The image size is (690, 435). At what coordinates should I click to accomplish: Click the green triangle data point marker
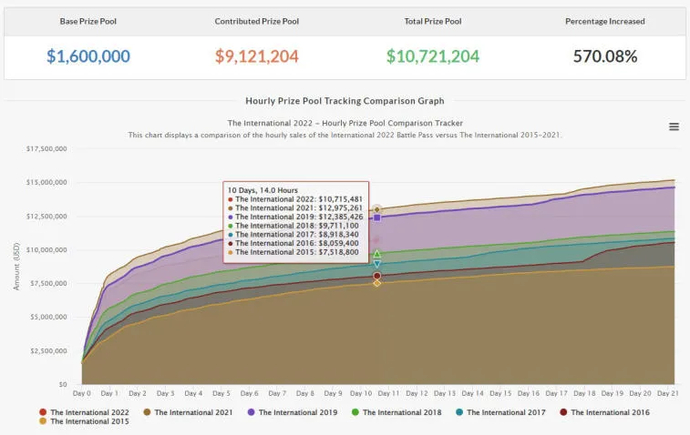377,254
